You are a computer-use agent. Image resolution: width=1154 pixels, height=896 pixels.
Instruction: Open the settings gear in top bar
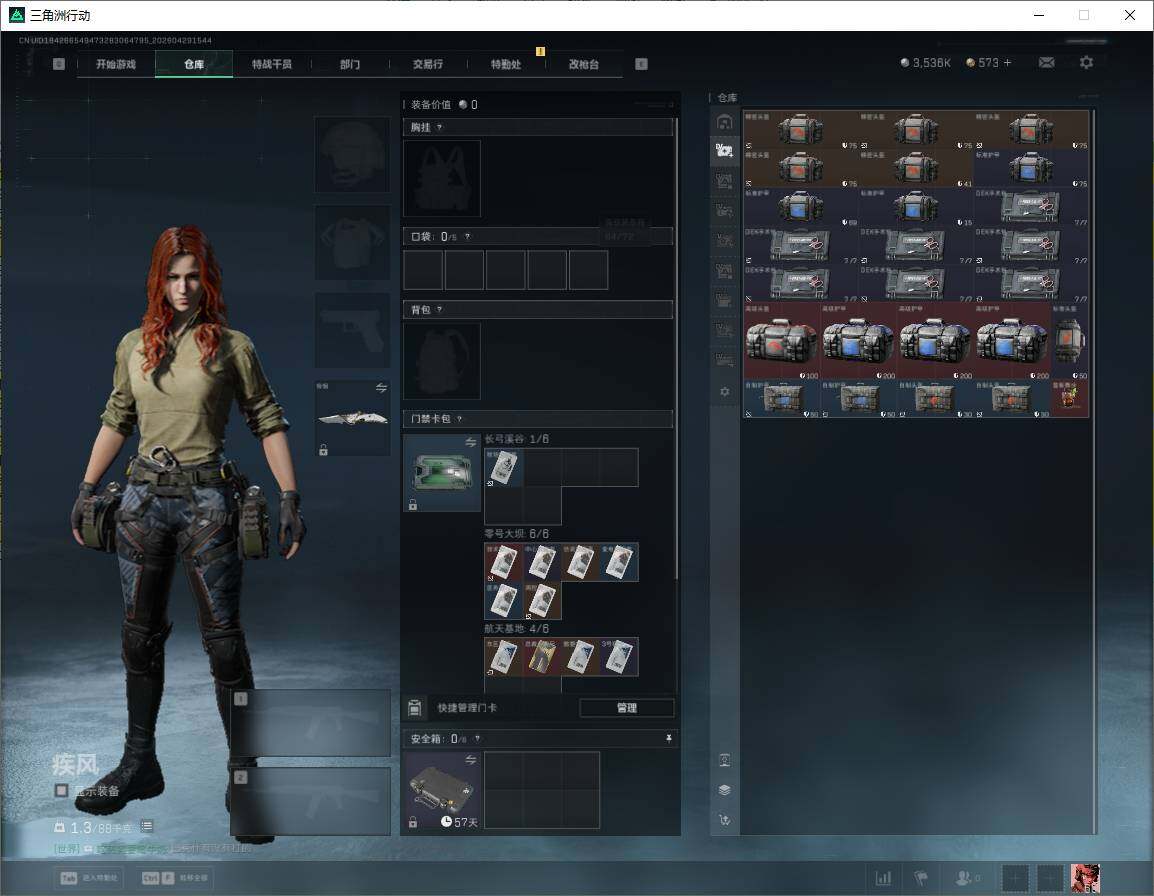[x=1086, y=63]
